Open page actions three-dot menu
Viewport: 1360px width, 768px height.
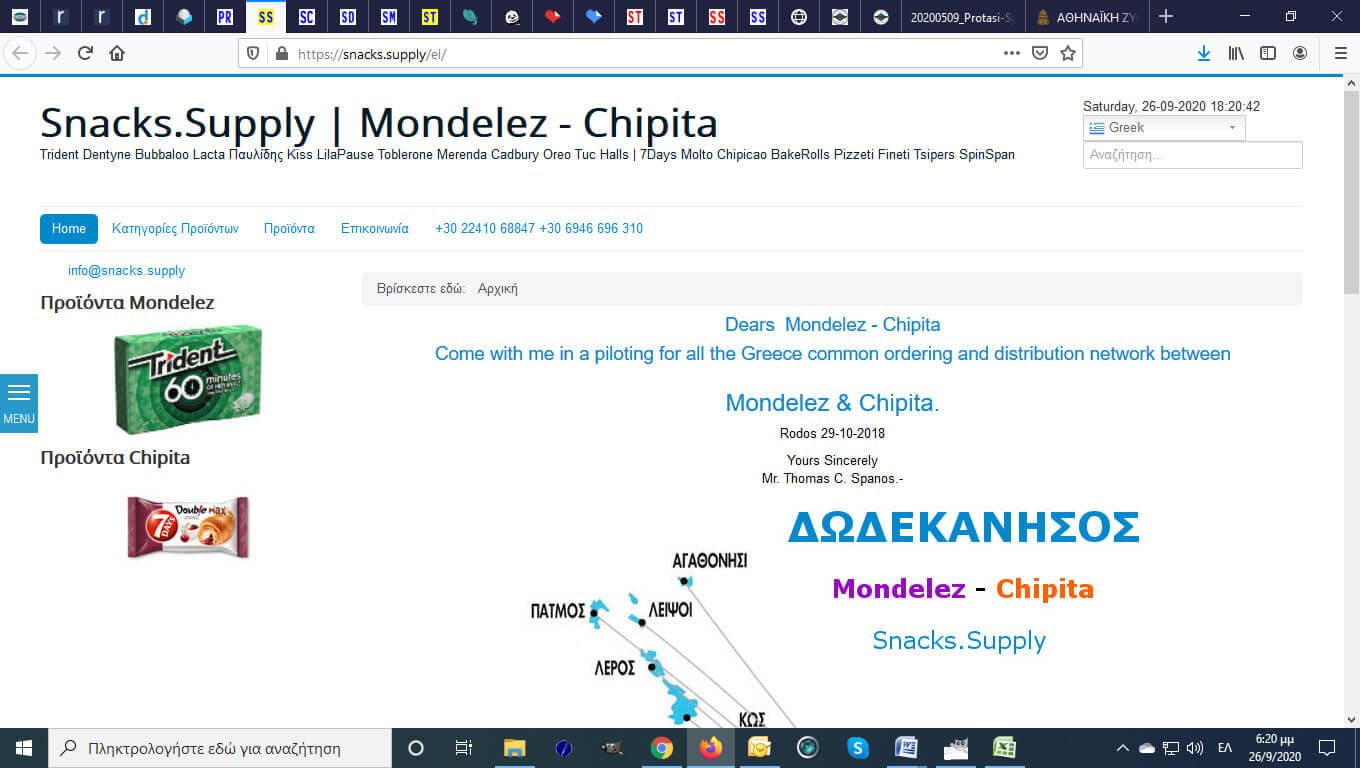(x=1012, y=53)
